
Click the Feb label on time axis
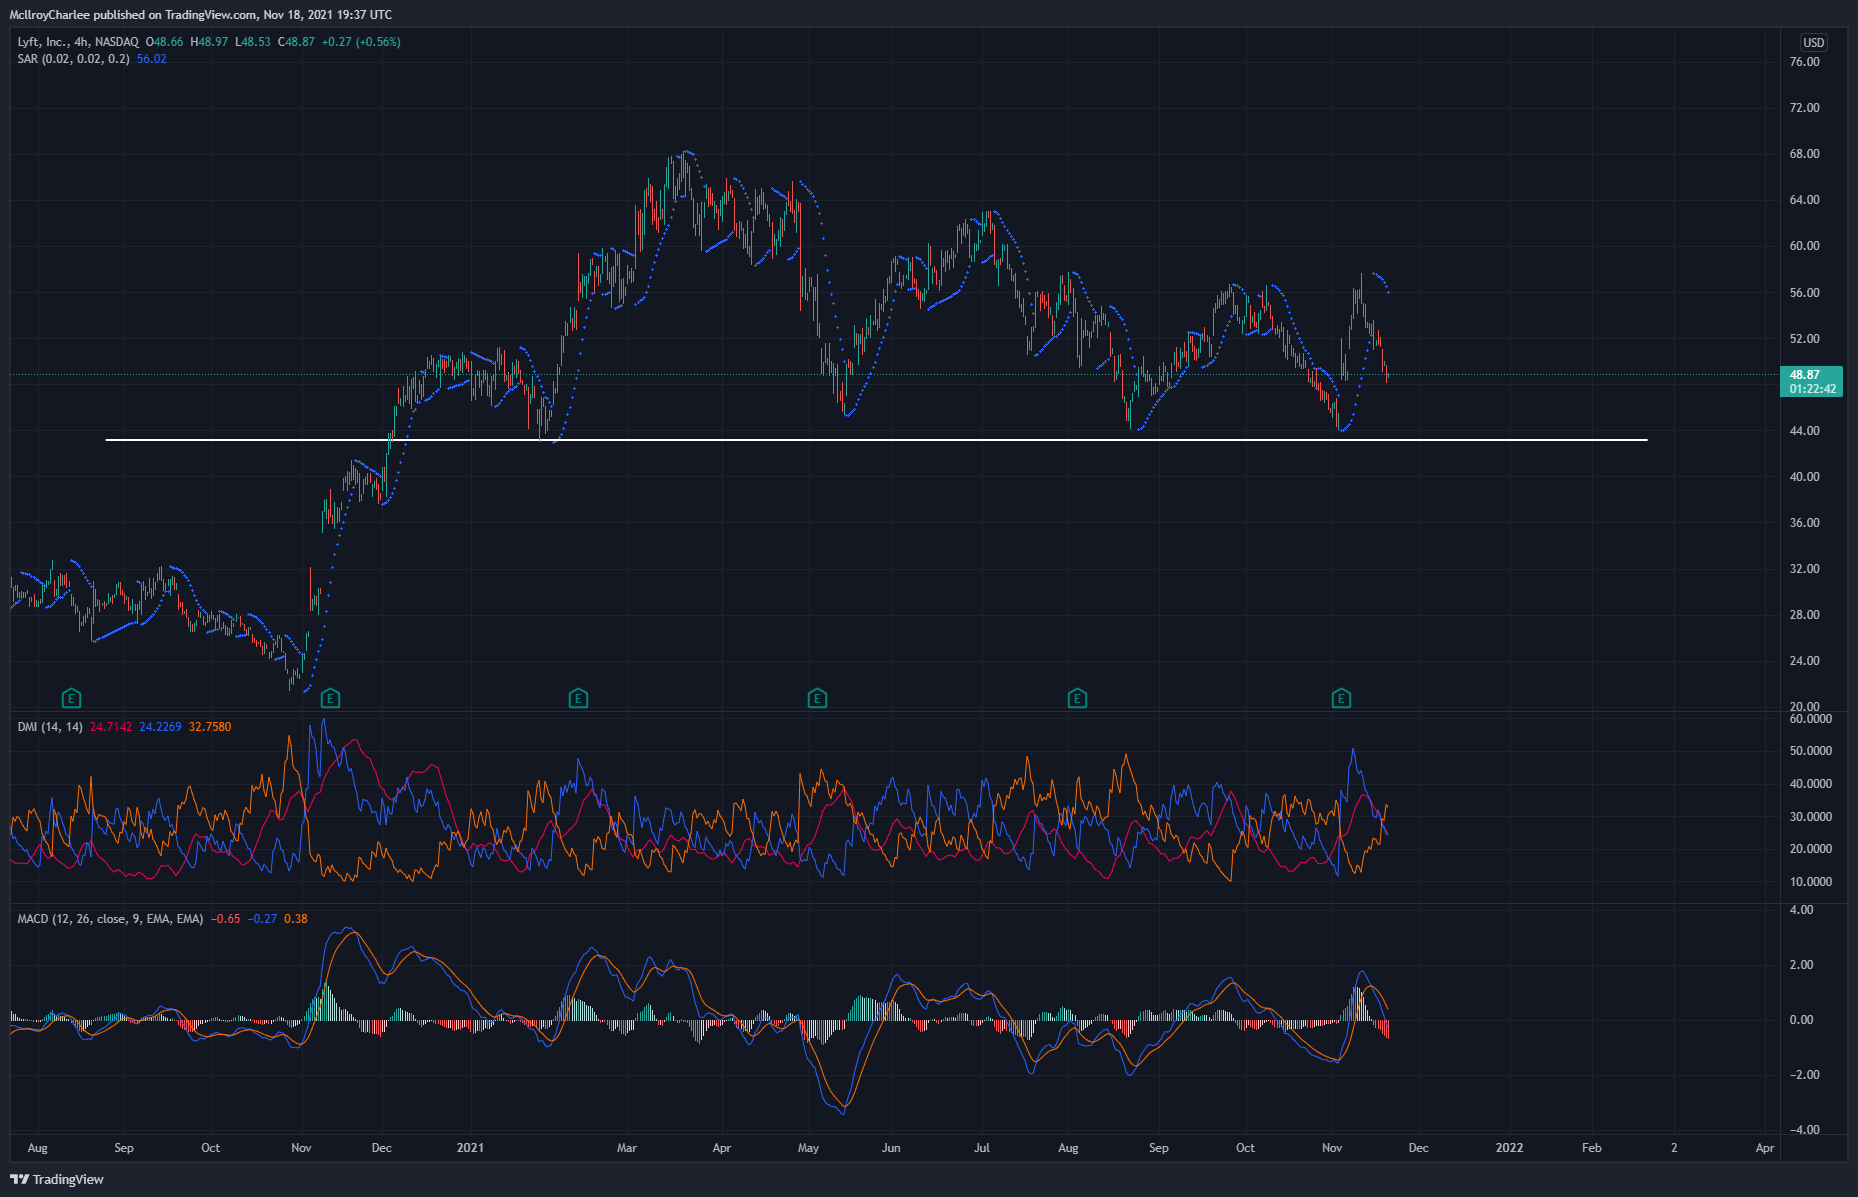[1592, 1148]
